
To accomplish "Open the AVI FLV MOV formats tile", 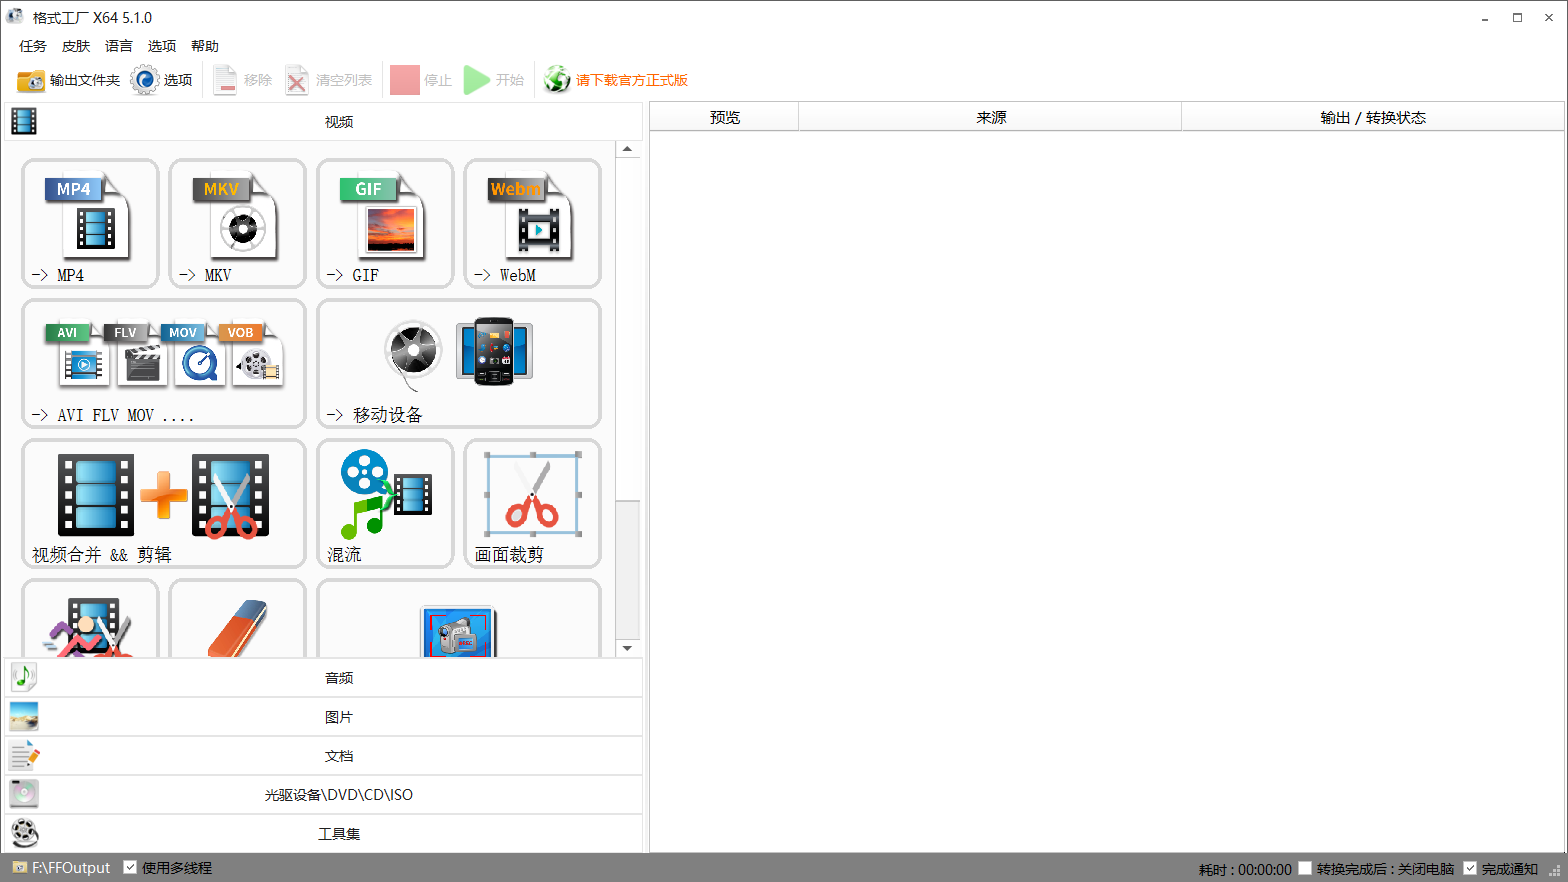I will 164,363.
